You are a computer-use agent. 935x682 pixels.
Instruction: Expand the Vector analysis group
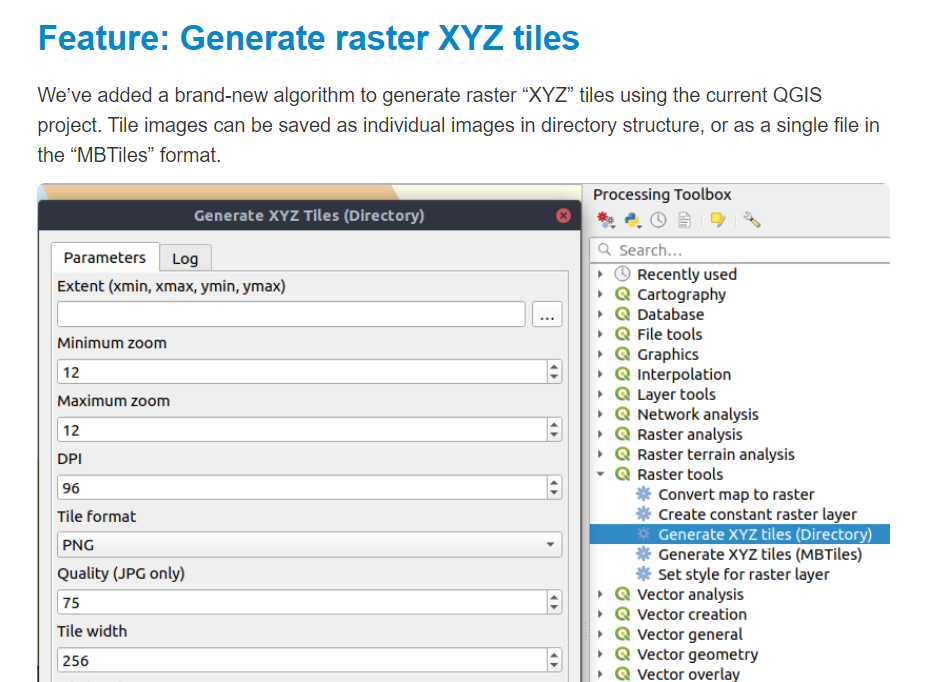pyautogui.click(x=600, y=594)
